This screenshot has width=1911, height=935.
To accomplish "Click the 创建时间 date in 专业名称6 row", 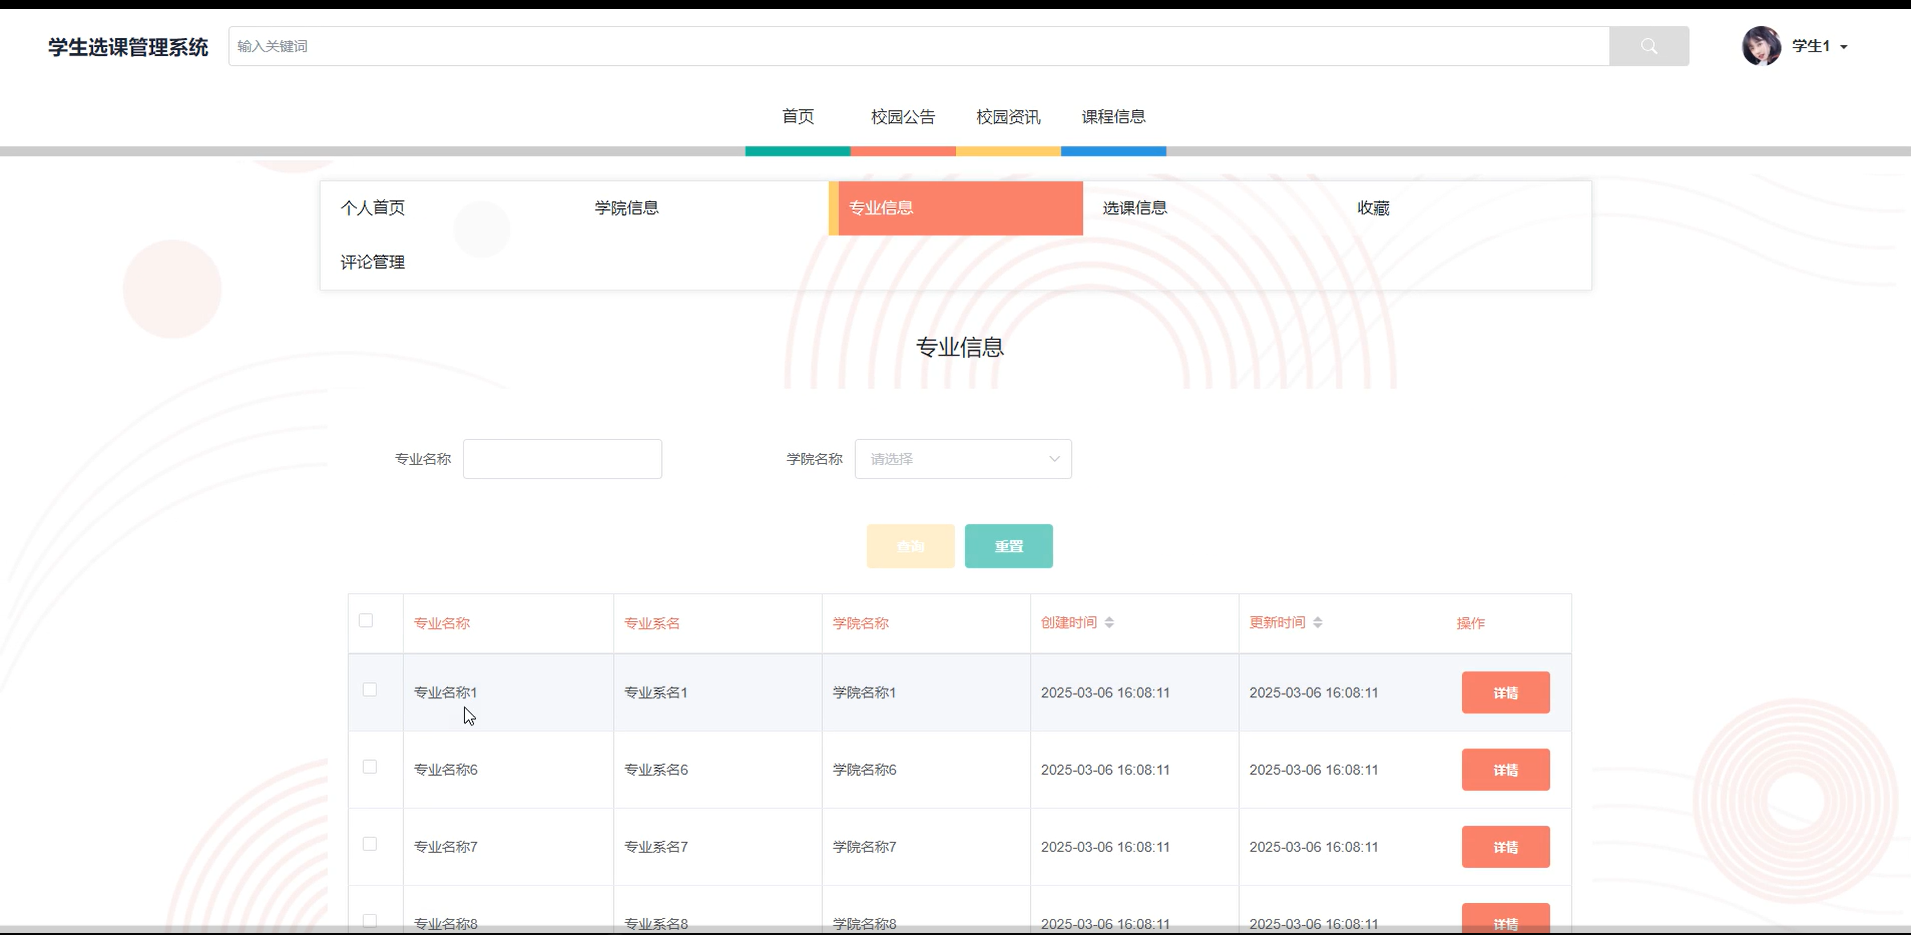I will click(1105, 769).
